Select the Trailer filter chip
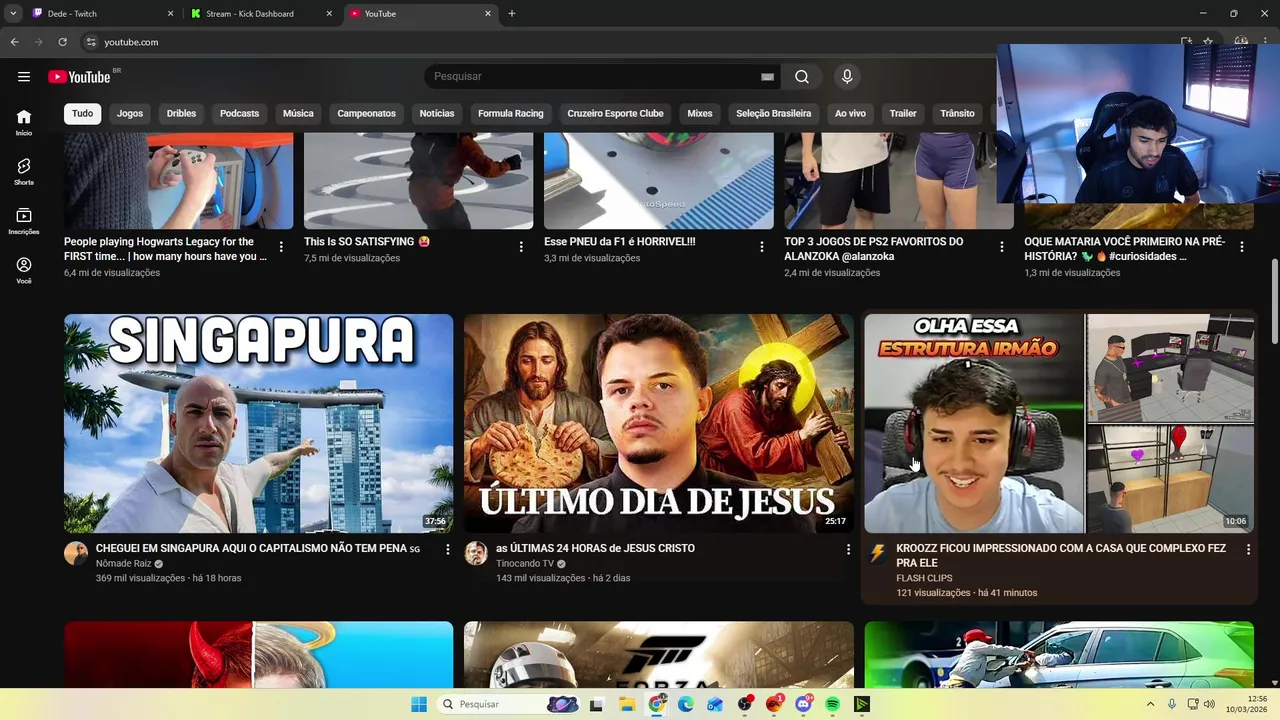Image resolution: width=1280 pixels, height=720 pixels. coord(903,113)
